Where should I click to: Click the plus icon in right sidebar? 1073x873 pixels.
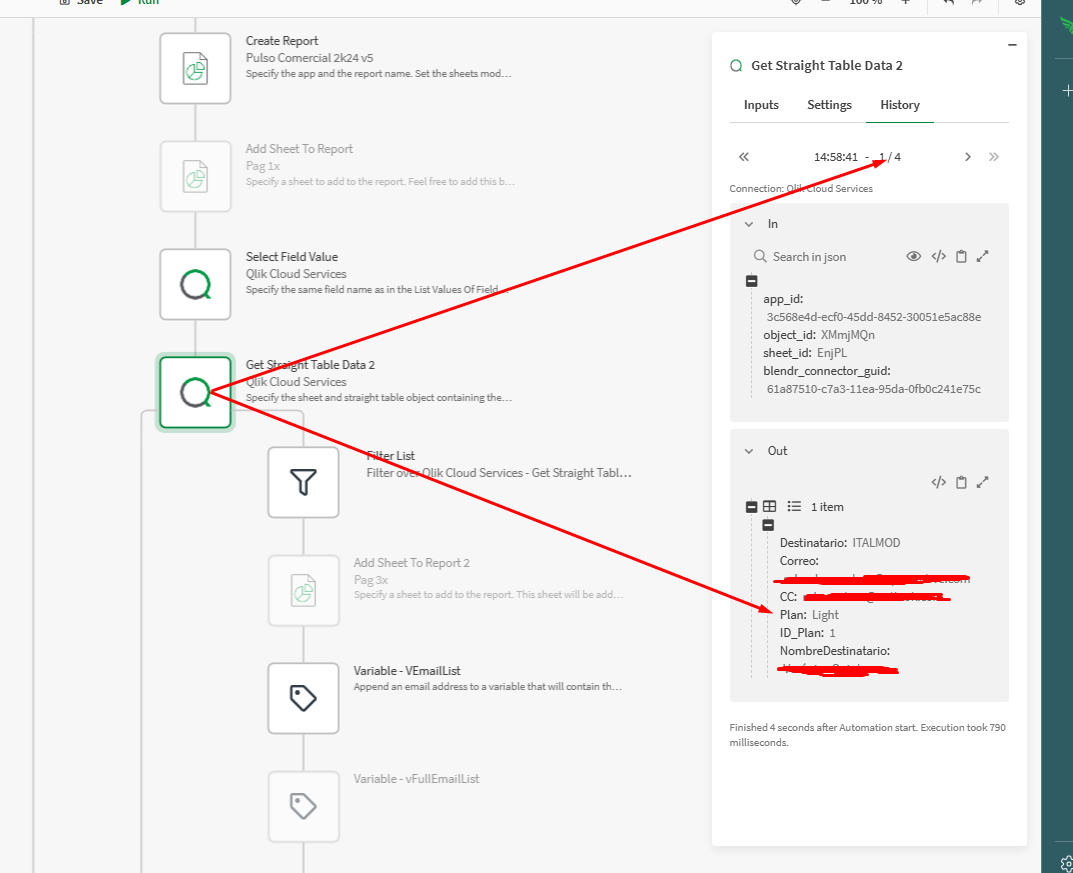1067,90
